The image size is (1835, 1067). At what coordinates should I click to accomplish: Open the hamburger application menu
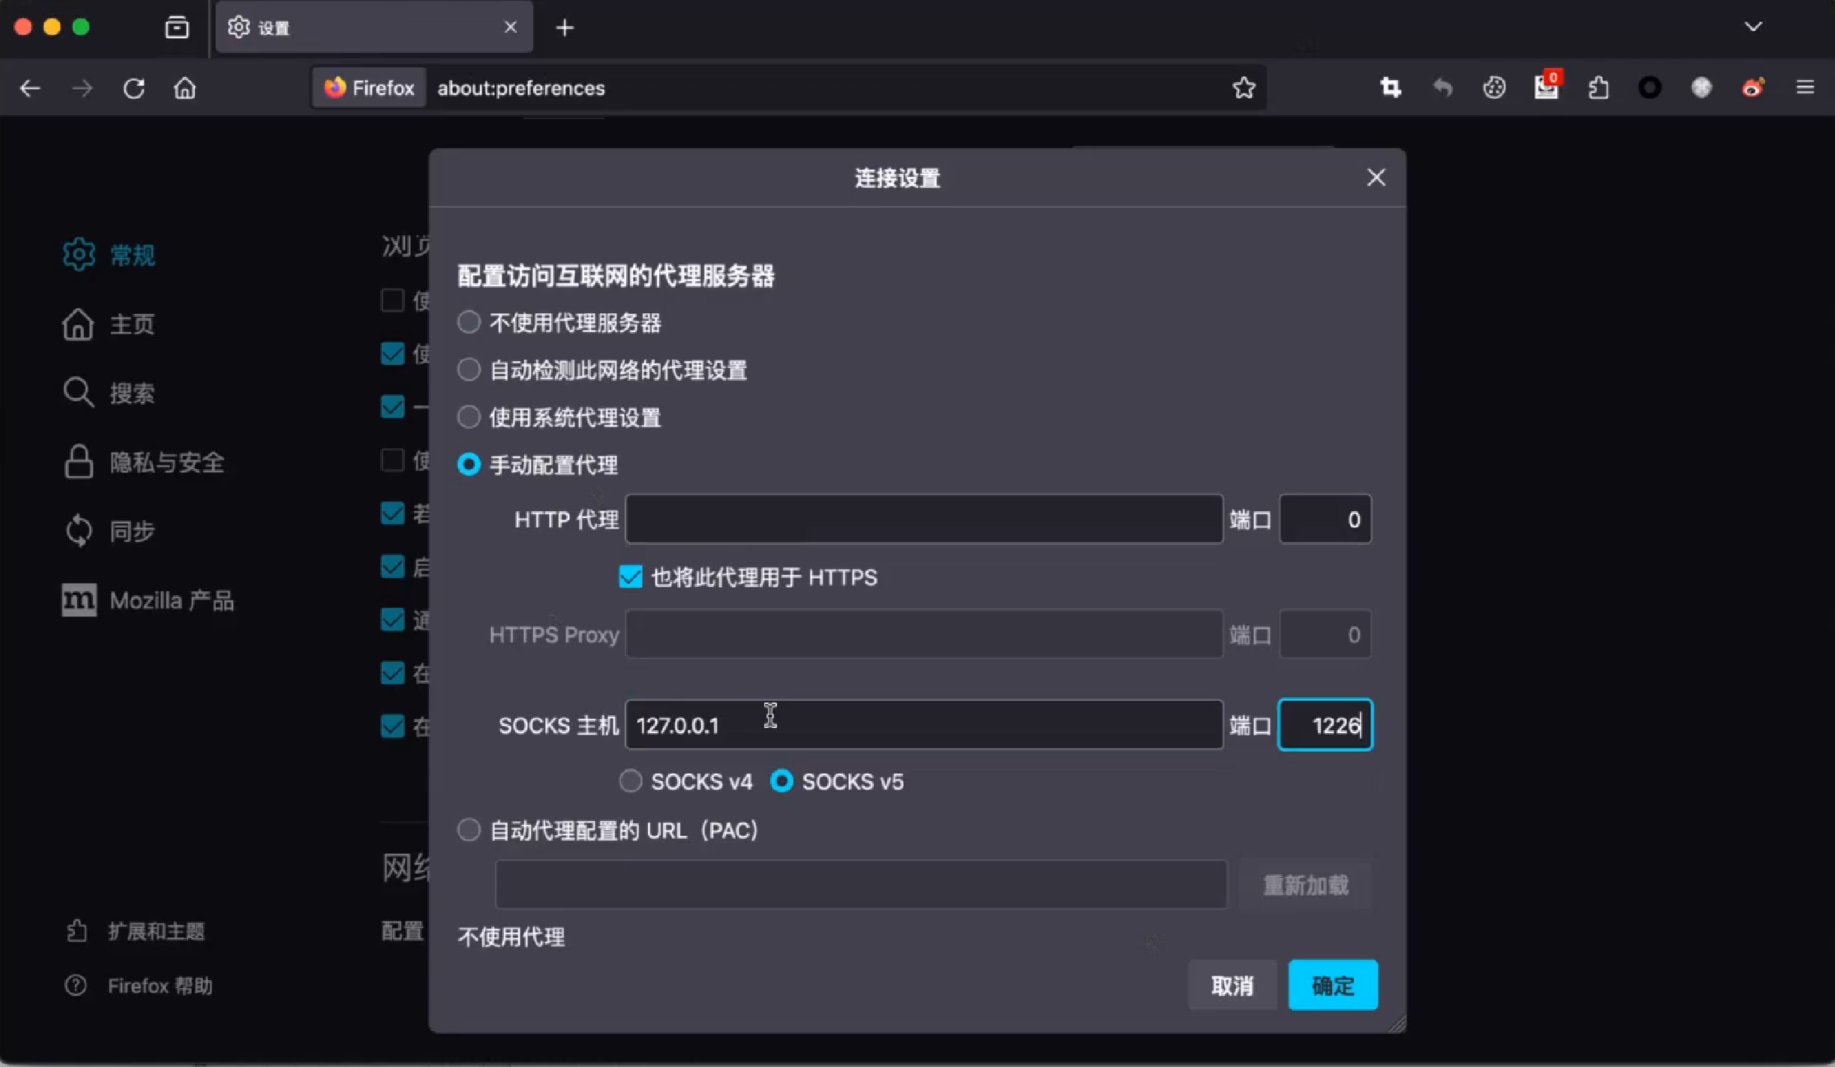tap(1805, 88)
